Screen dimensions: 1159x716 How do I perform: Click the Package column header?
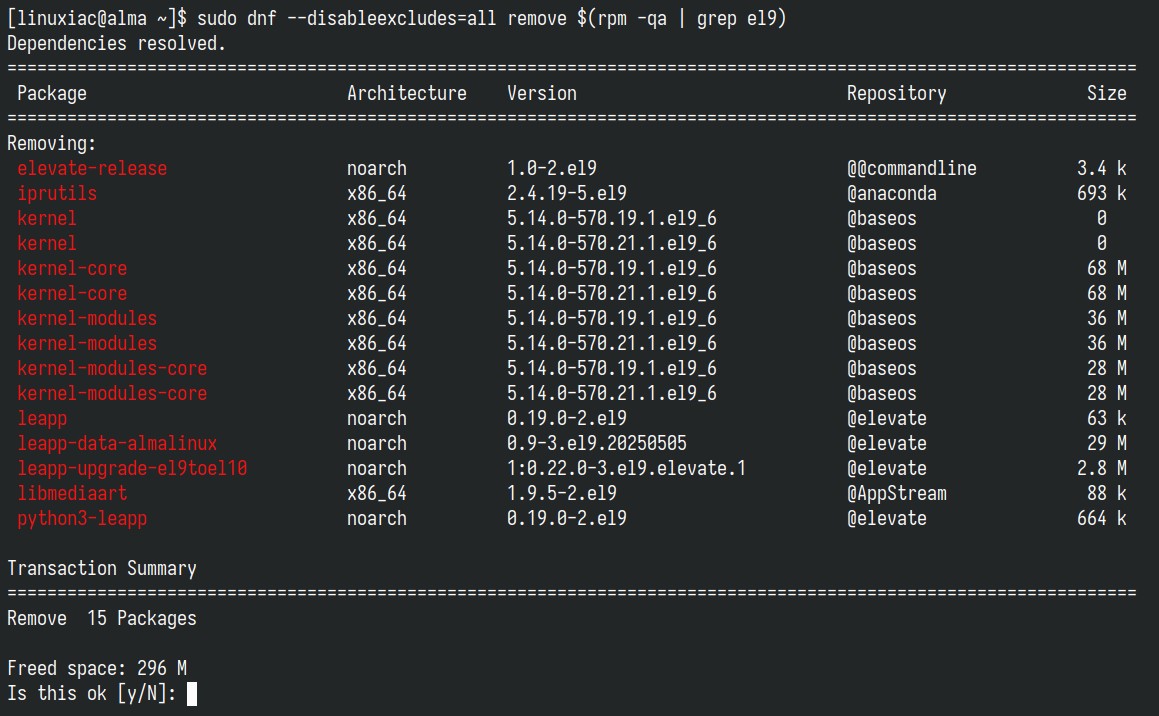pyautogui.click(x=52, y=93)
